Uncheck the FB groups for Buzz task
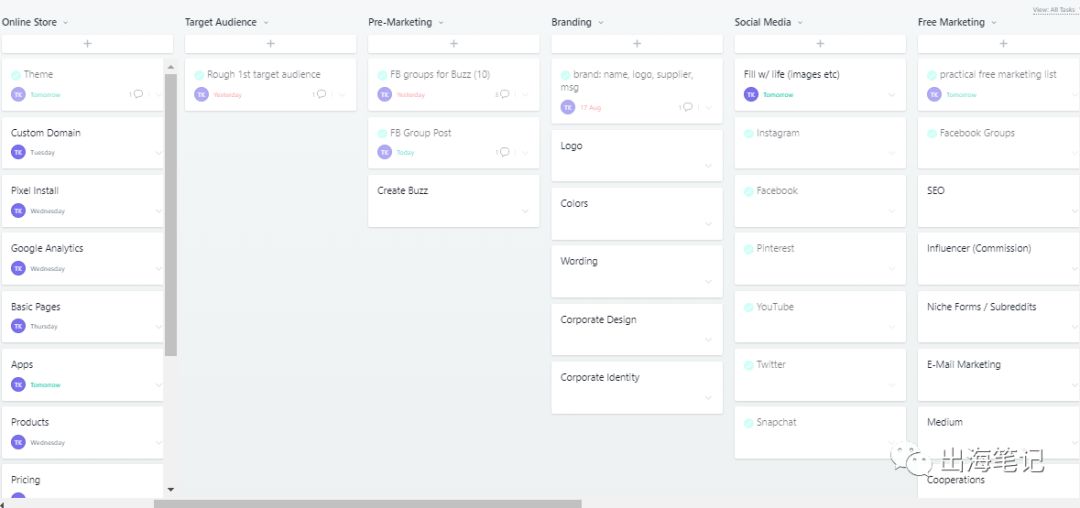Image resolution: width=1080 pixels, height=508 pixels. pyautogui.click(x=382, y=75)
